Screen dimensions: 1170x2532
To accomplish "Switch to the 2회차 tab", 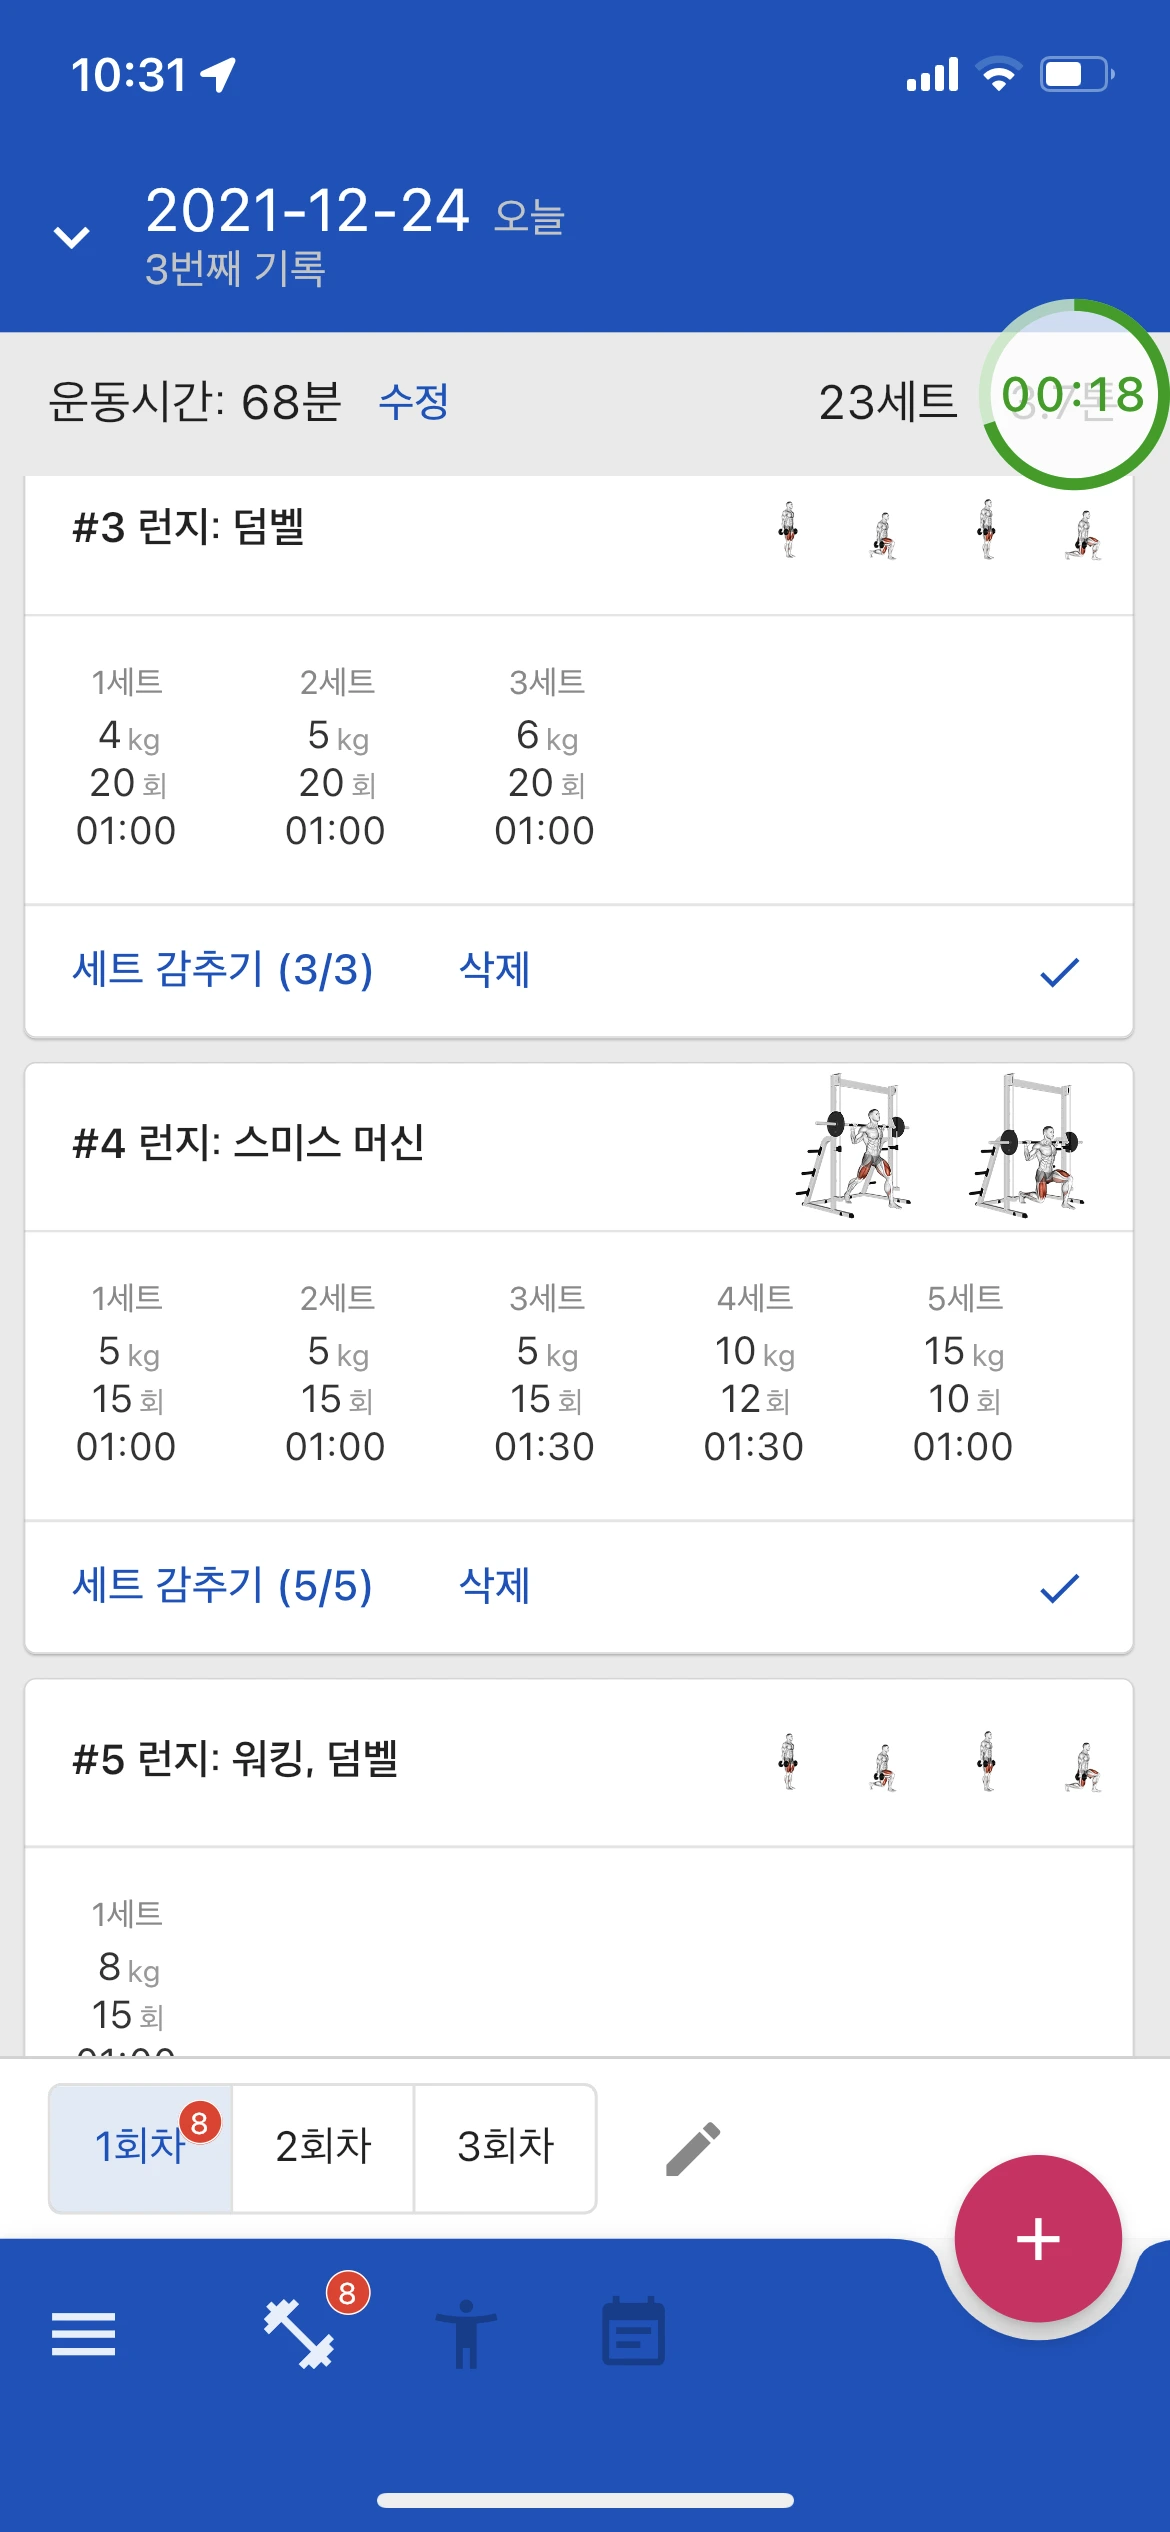I will (x=323, y=2148).
